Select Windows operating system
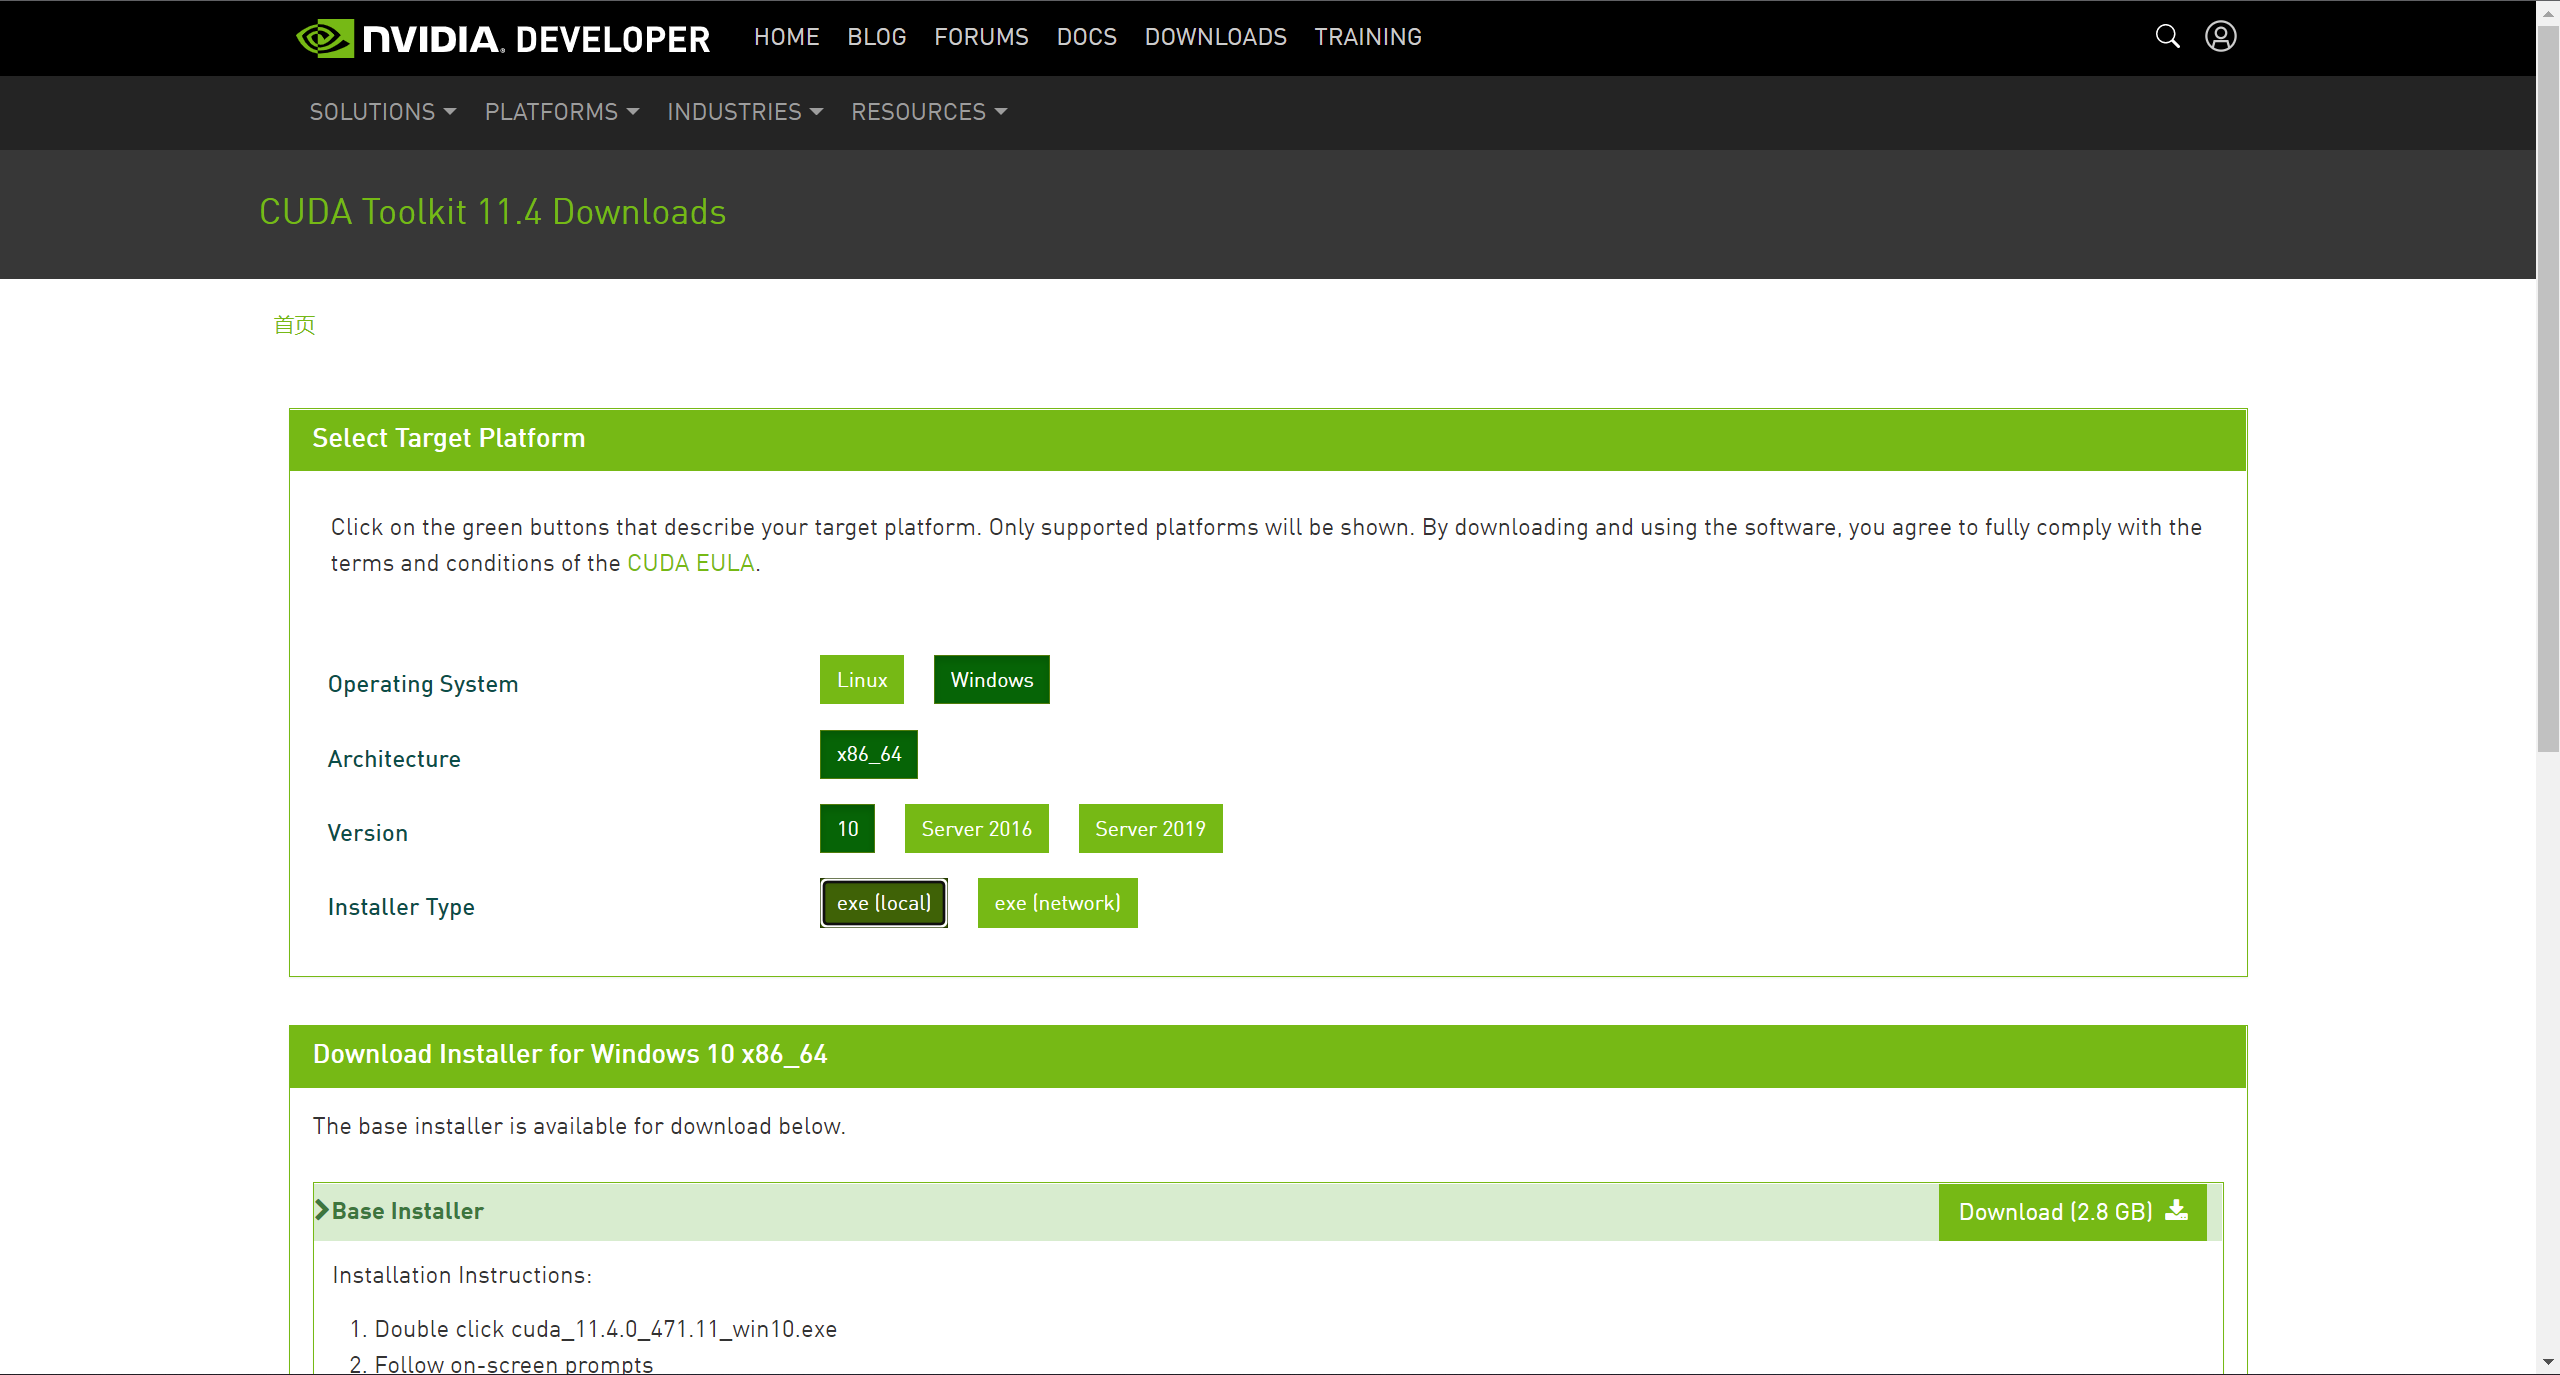2560x1375 pixels. tap(991, 680)
